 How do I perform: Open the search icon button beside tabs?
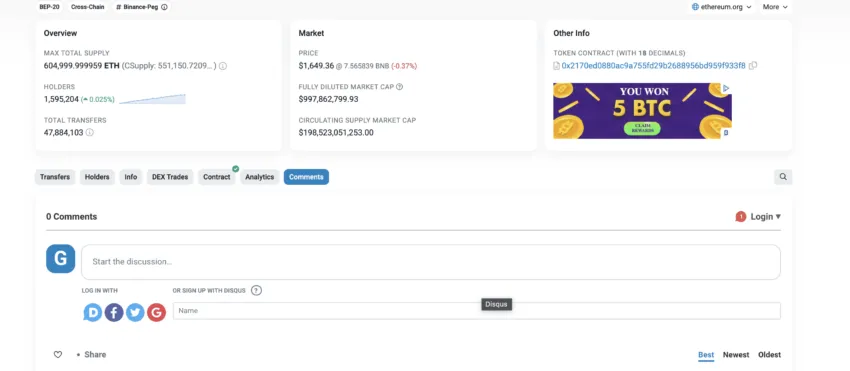pos(783,177)
